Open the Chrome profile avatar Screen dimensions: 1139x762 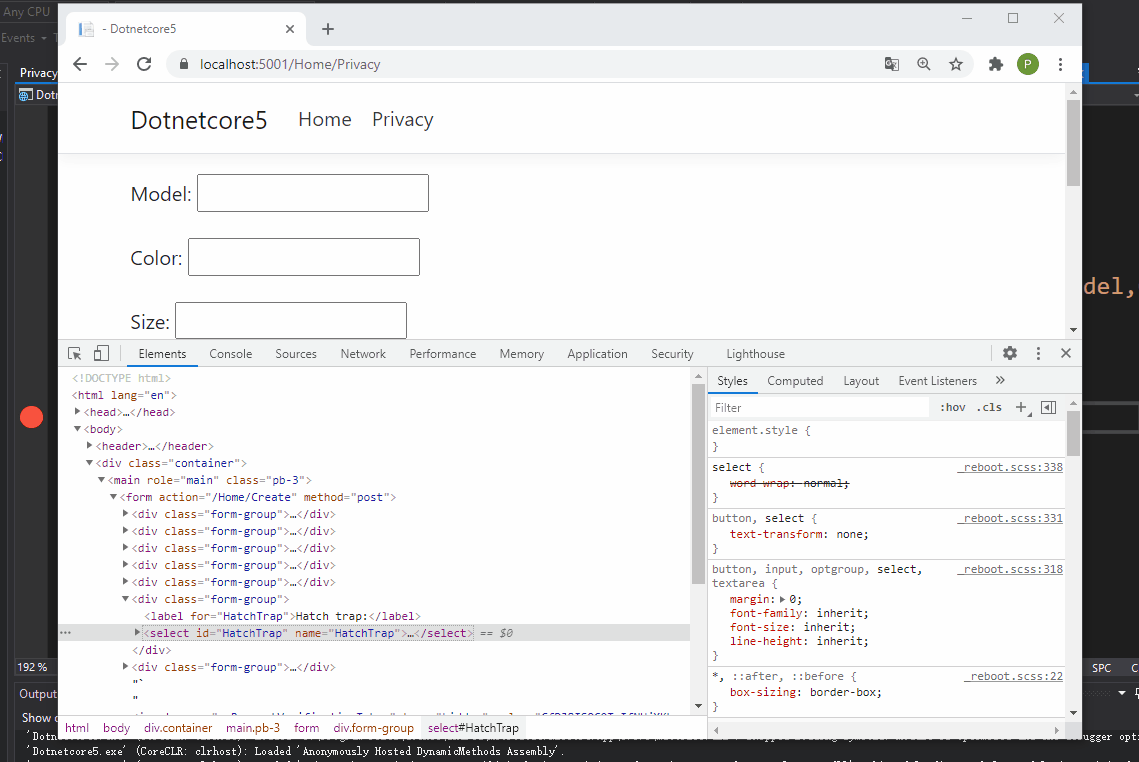tap(1028, 63)
